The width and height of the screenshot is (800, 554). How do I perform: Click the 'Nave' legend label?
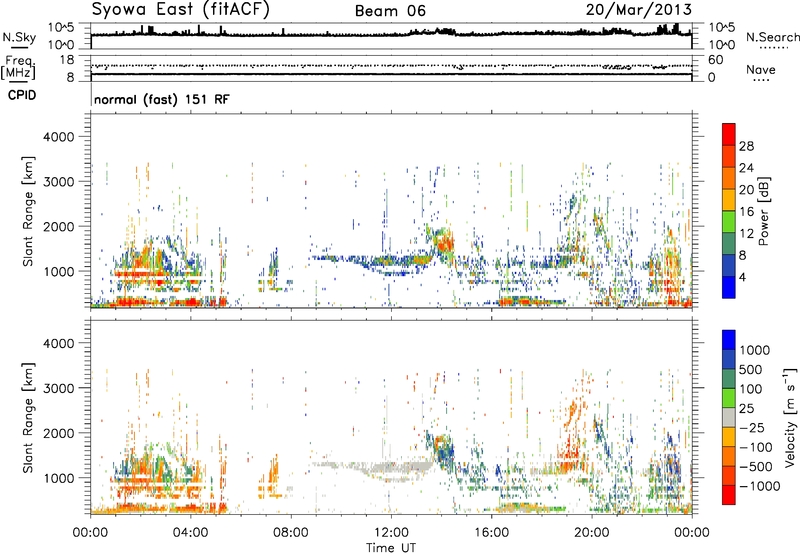coord(761,70)
